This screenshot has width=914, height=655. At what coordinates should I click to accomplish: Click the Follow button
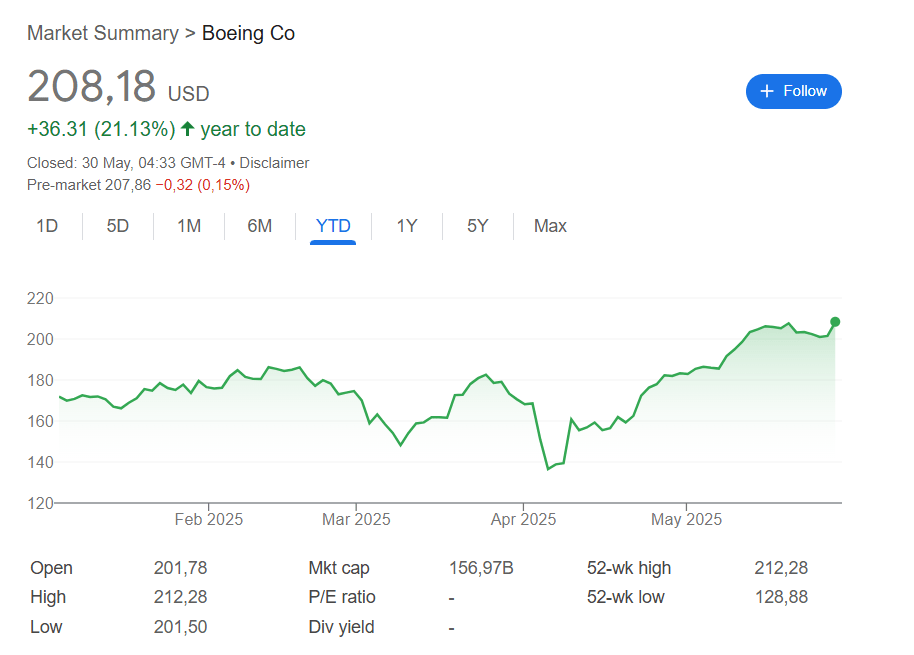(793, 91)
